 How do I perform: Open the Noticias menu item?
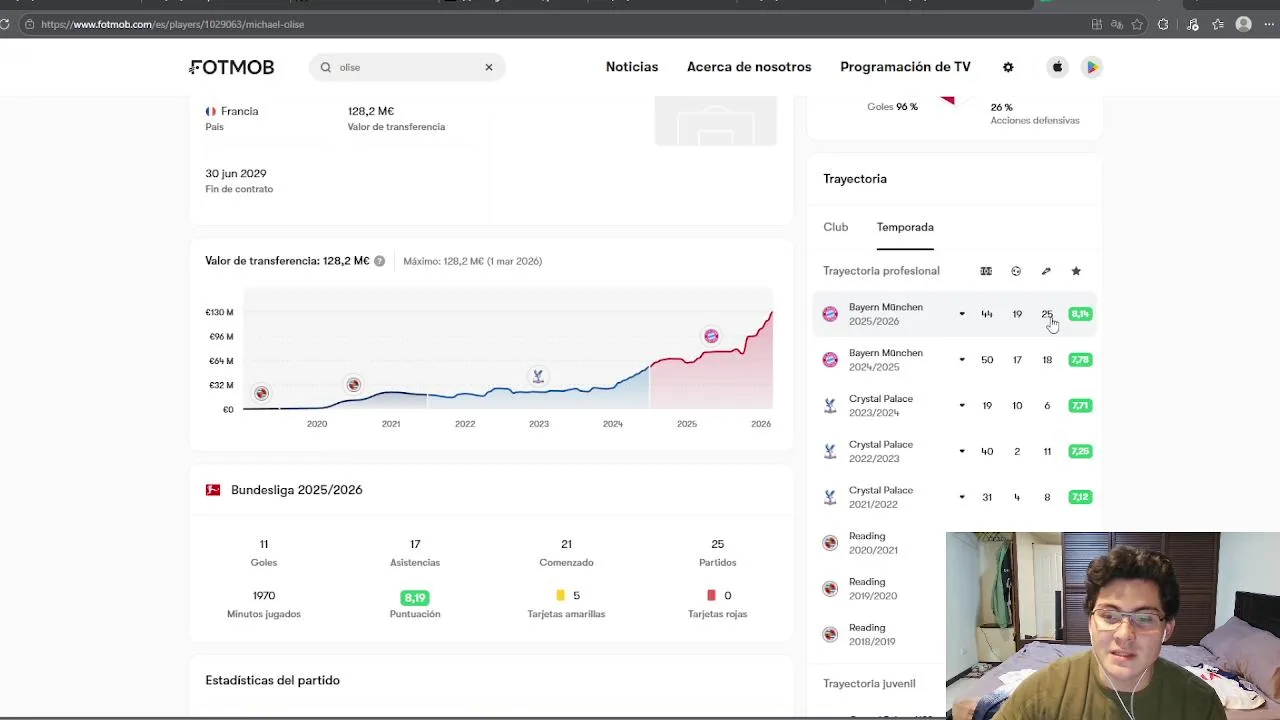pyautogui.click(x=632, y=67)
